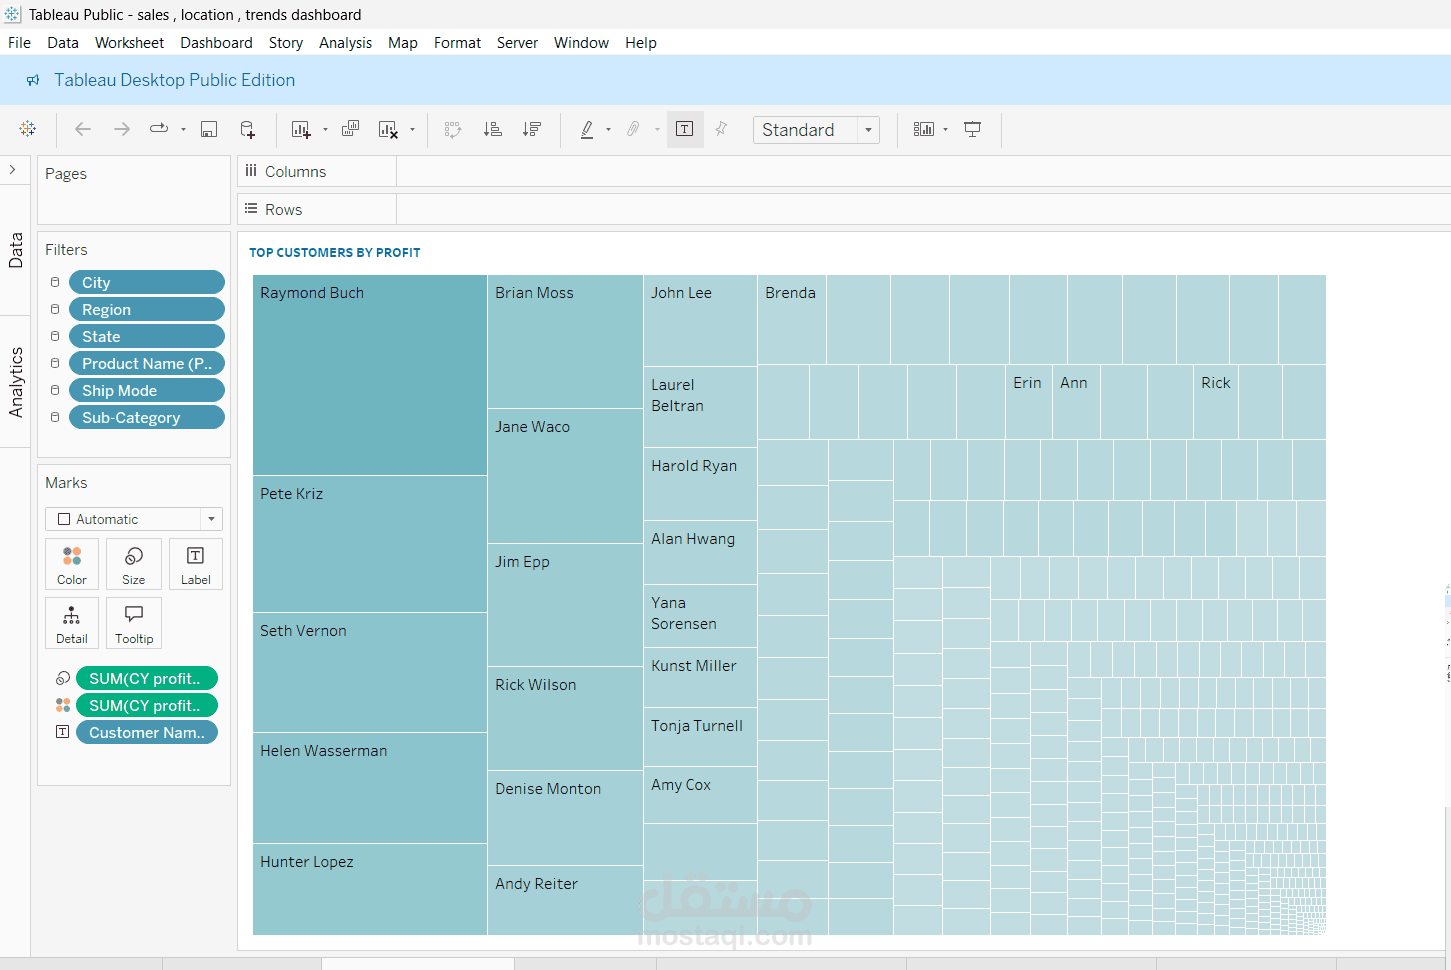1451x970 pixels.
Task: Click the Group Members paperclip icon
Action: 633,129
